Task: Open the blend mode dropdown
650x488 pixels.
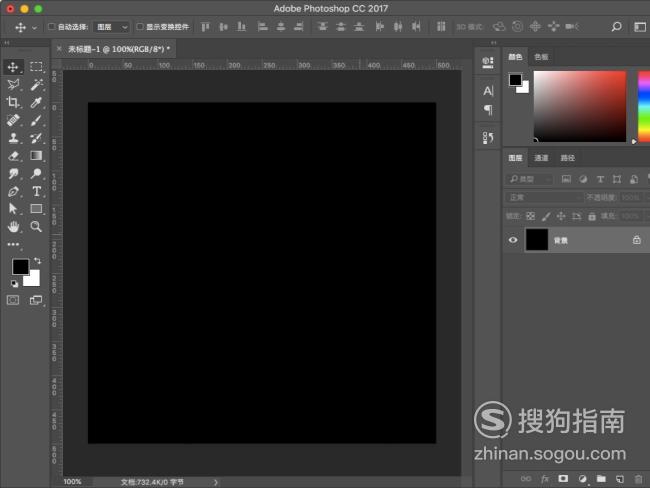Action: 544,197
